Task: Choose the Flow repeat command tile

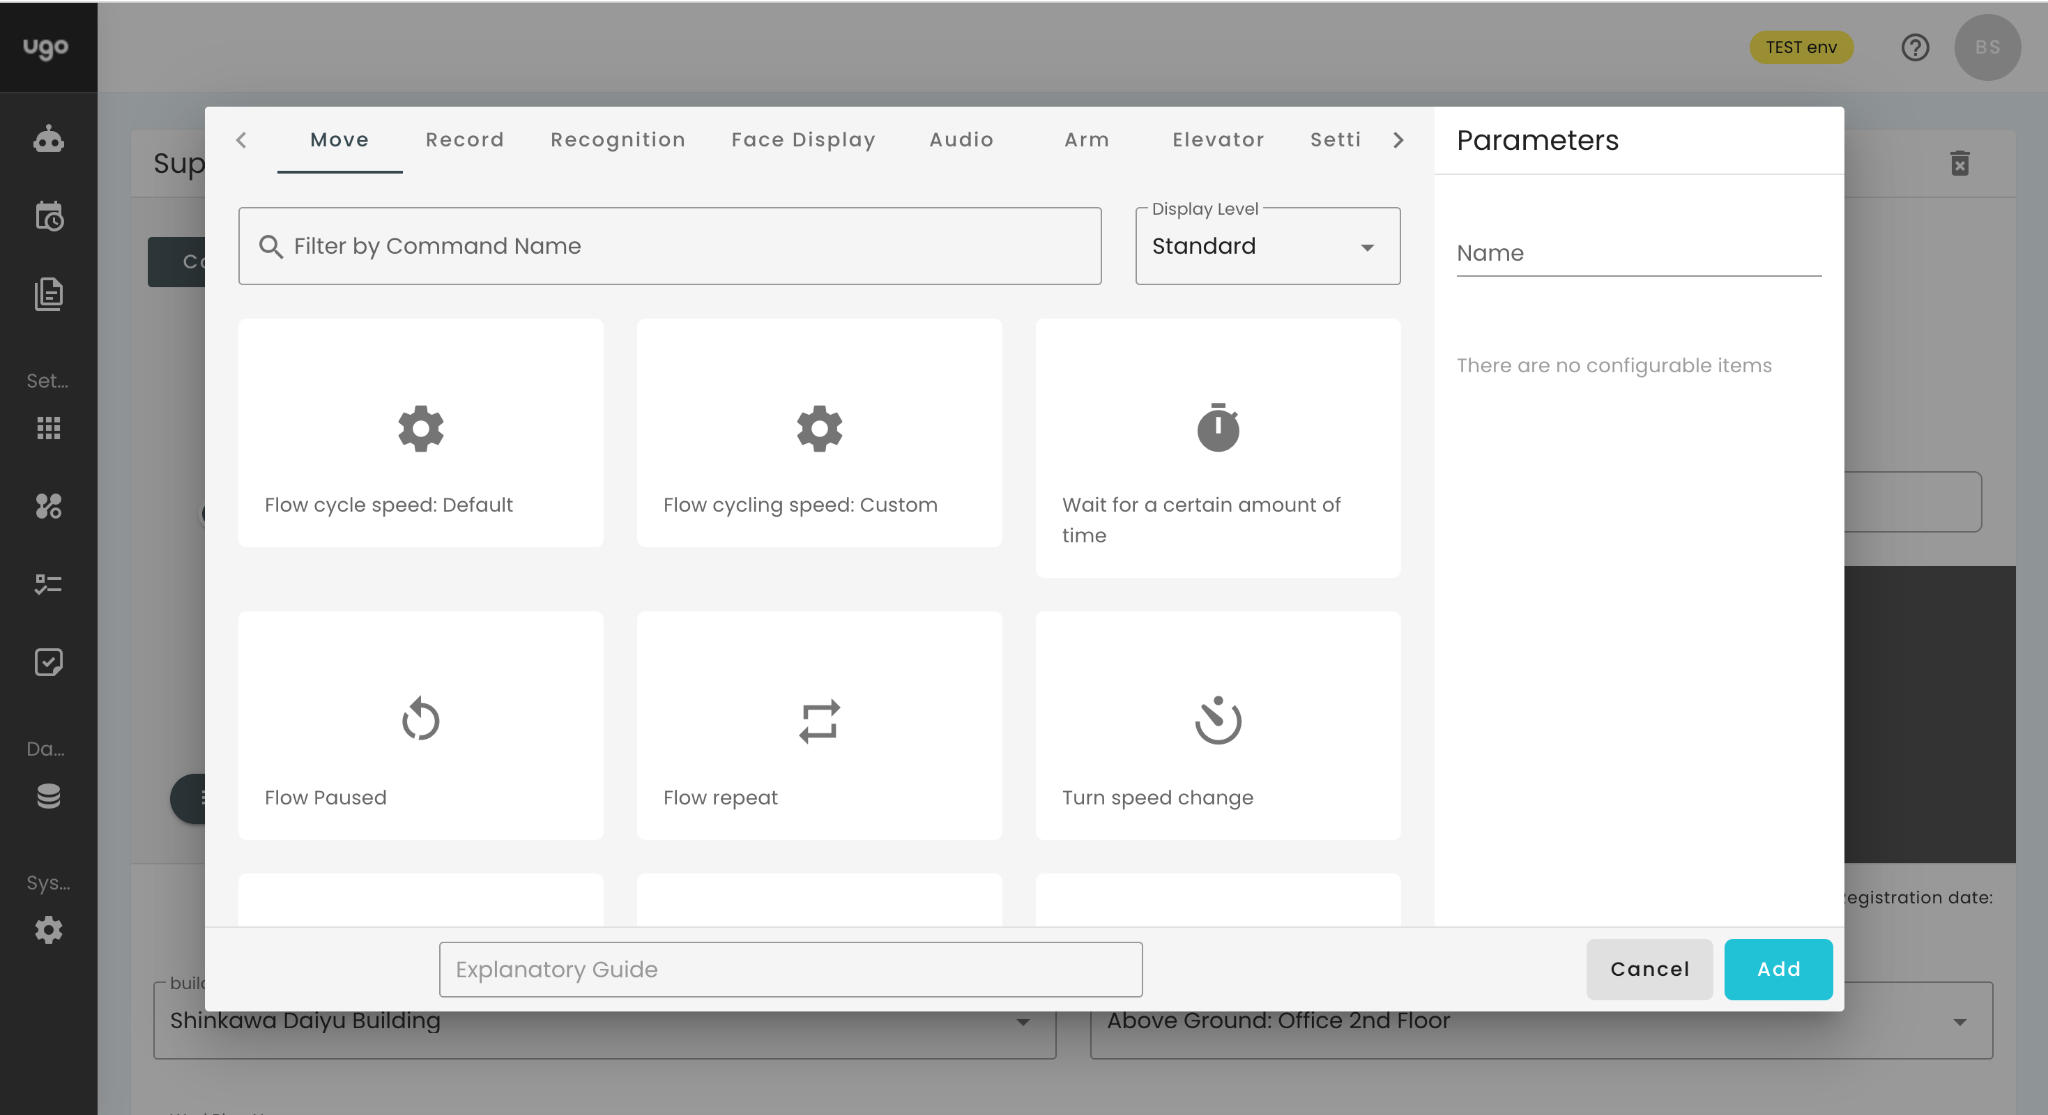Action: tap(818, 725)
